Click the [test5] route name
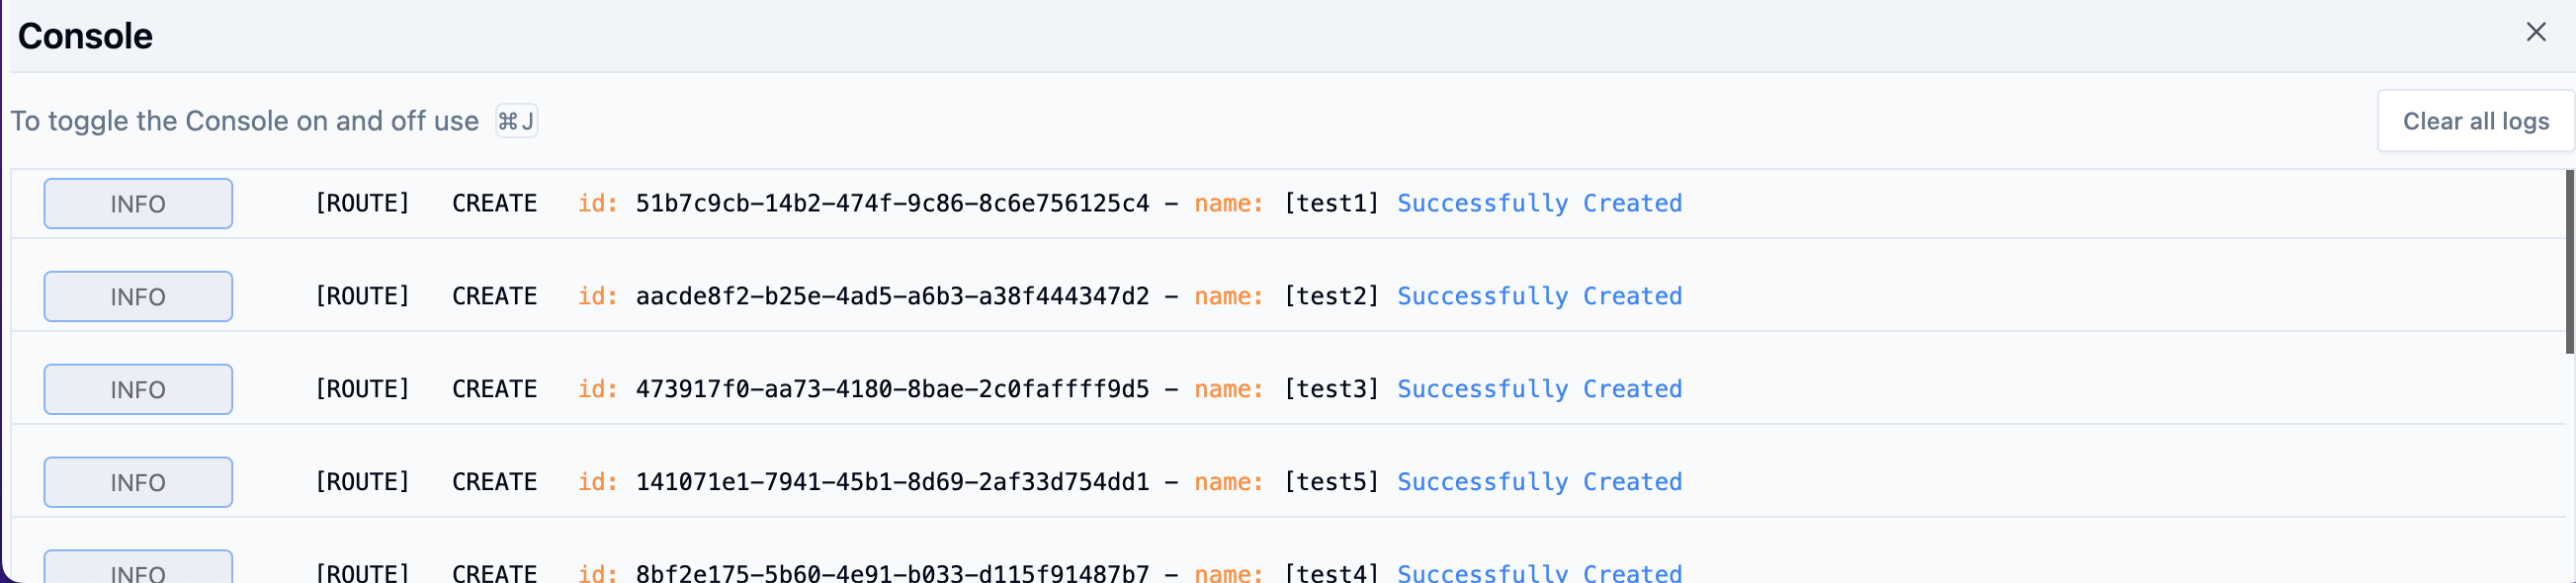 pos(1331,483)
